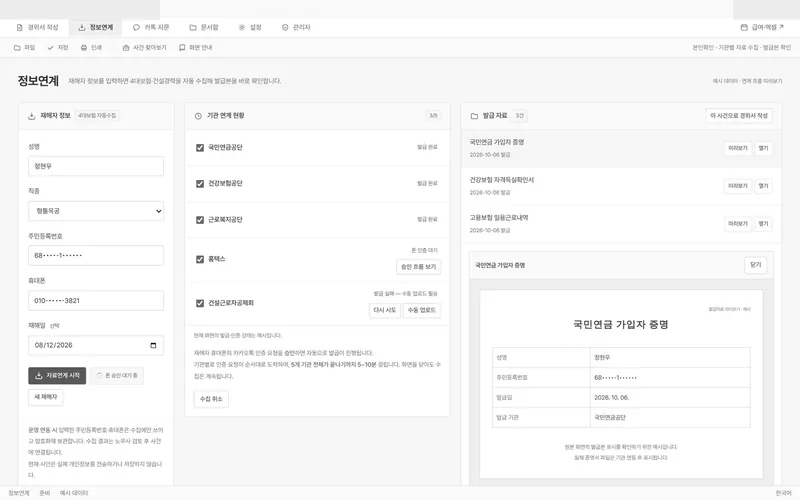Click 승인 흐름 보기 for 홈택스
The width and height of the screenshot is (800, 500).
[x=418, y=267]
